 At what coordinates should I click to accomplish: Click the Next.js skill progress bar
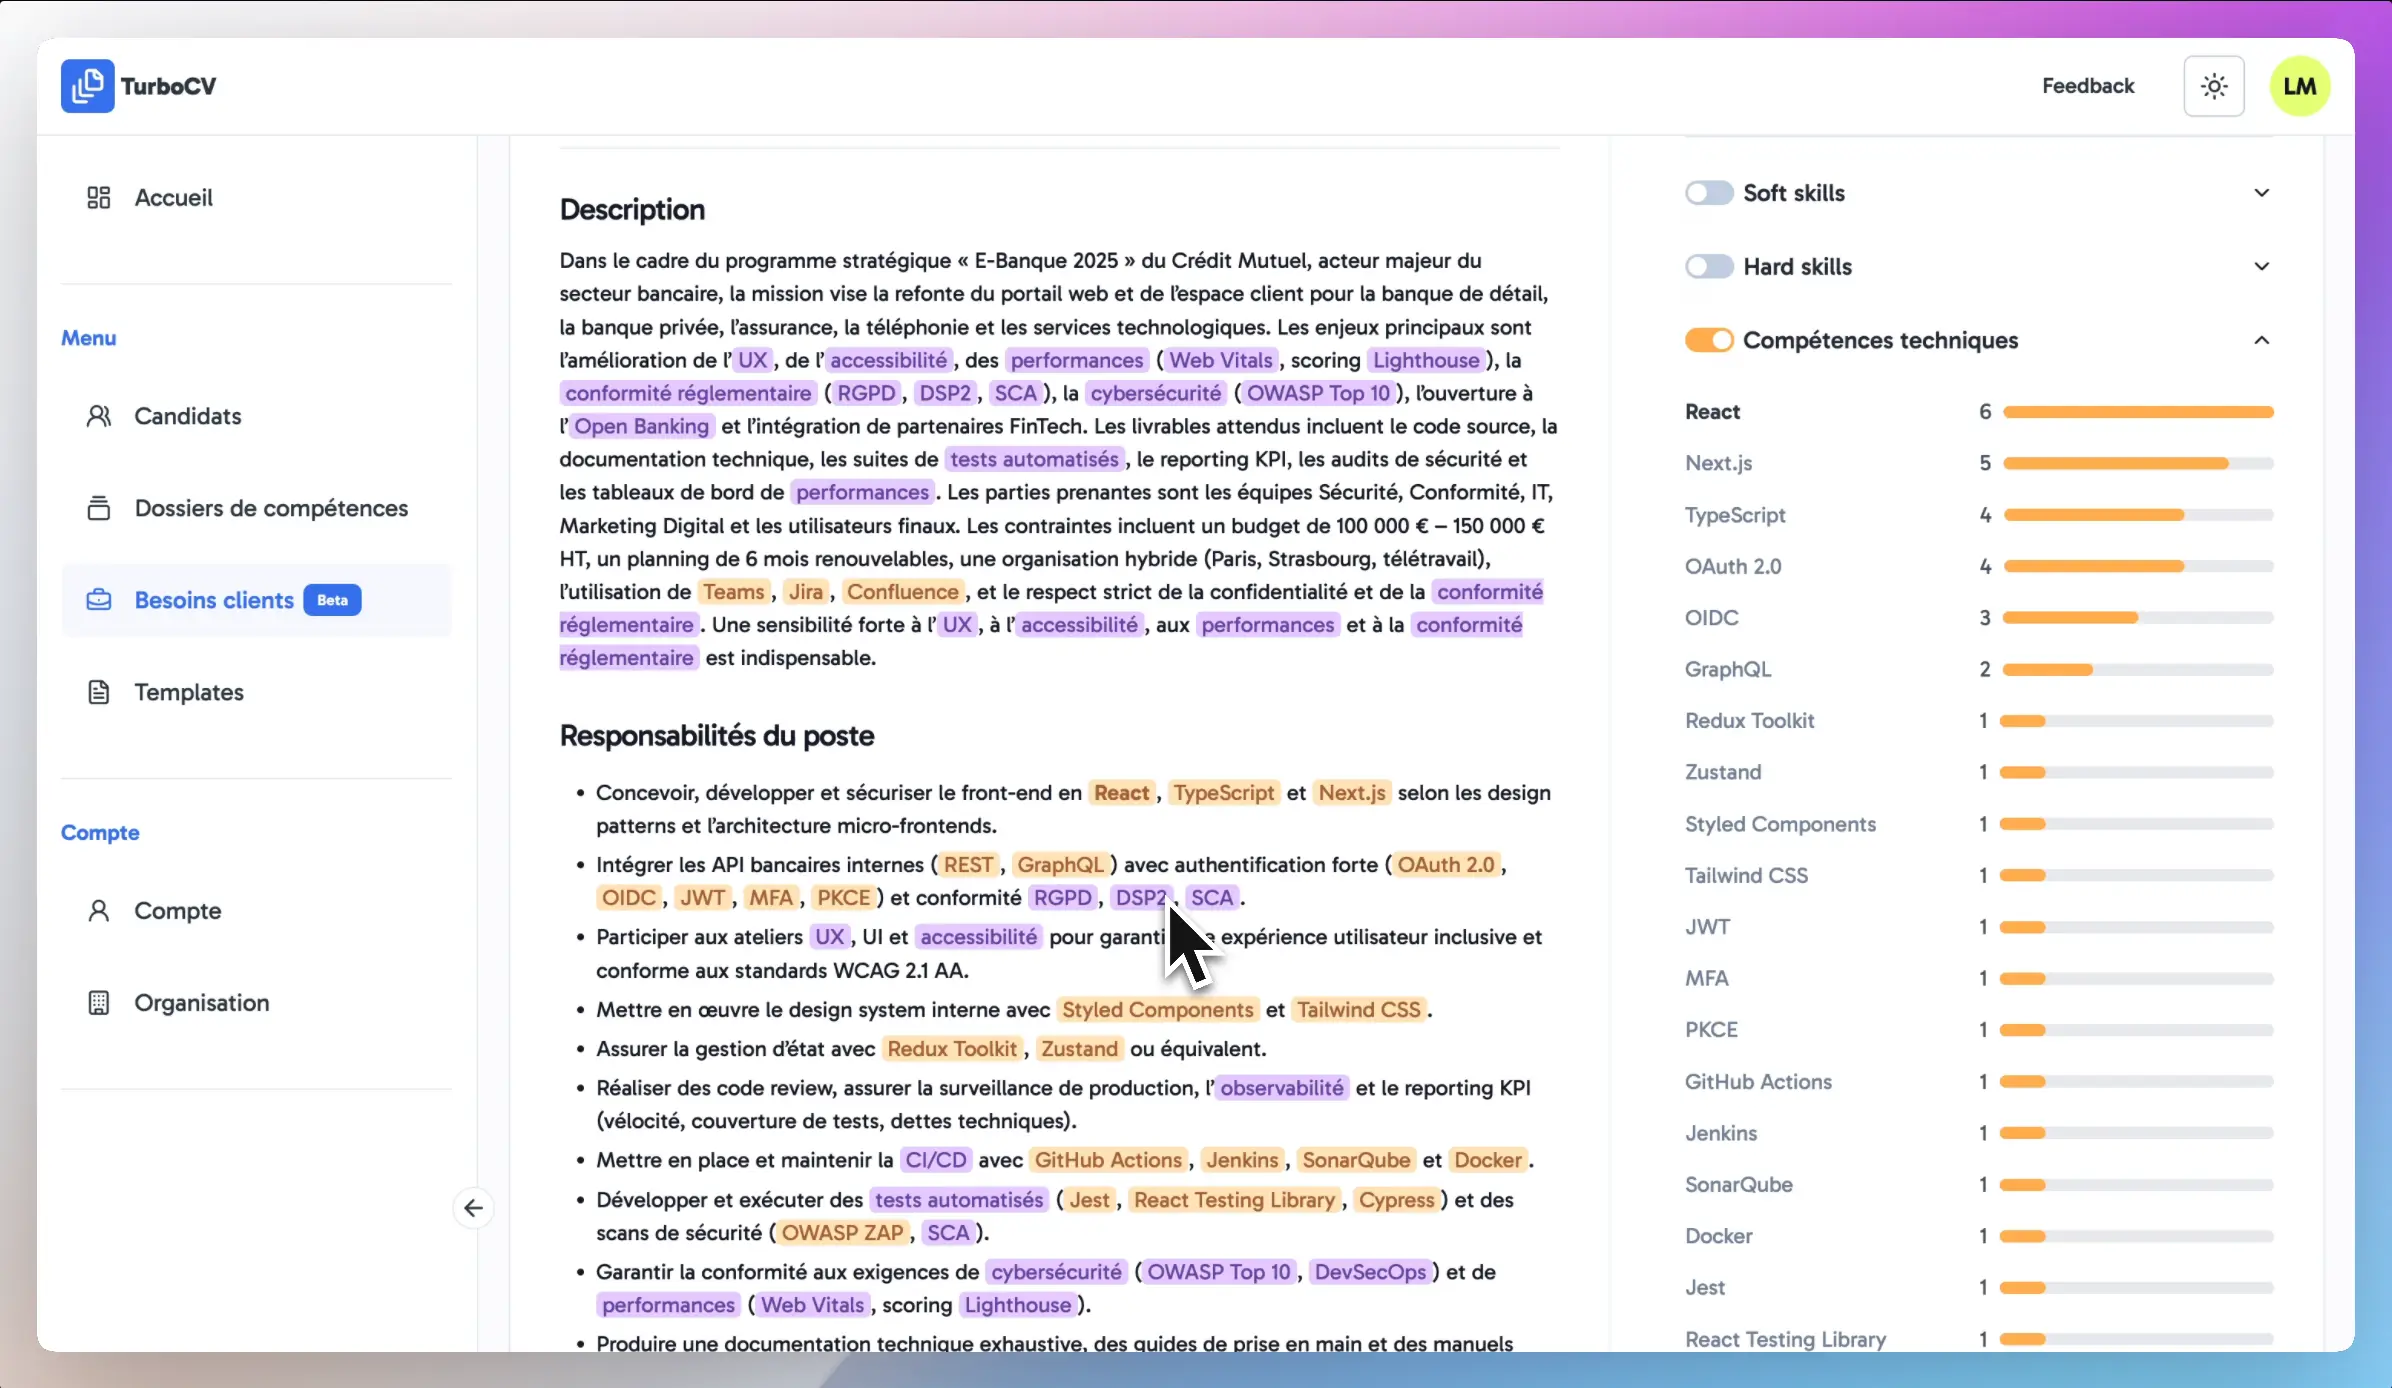coord(2138,463)
